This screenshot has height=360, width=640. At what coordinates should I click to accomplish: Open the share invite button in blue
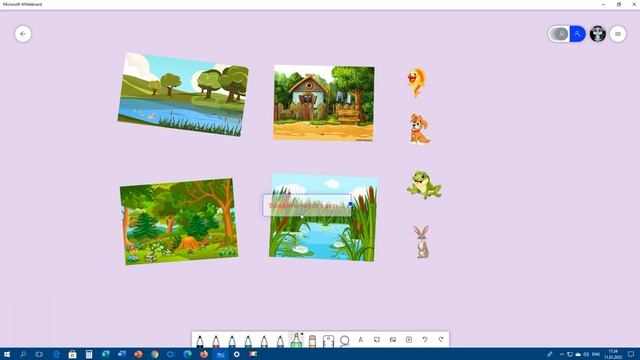tap(578, 34)
